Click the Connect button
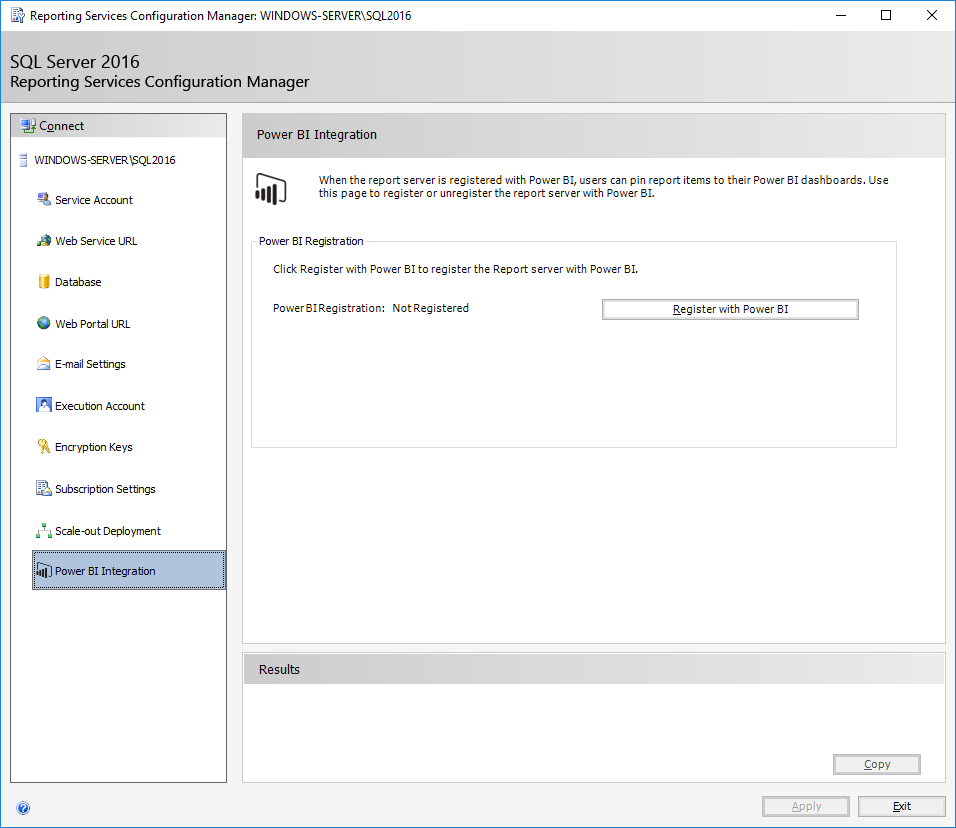956x828 pixels. click(x=118, y=126)
